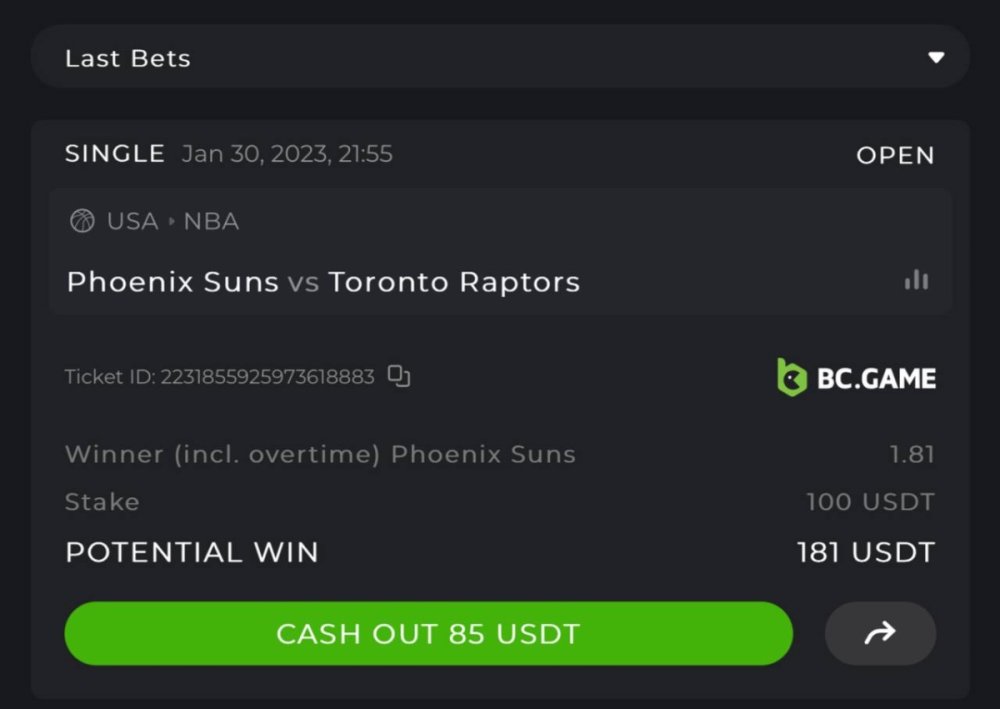Click the 181 USDT potential win amount
1000x709 pixels.
click(865, 552)
